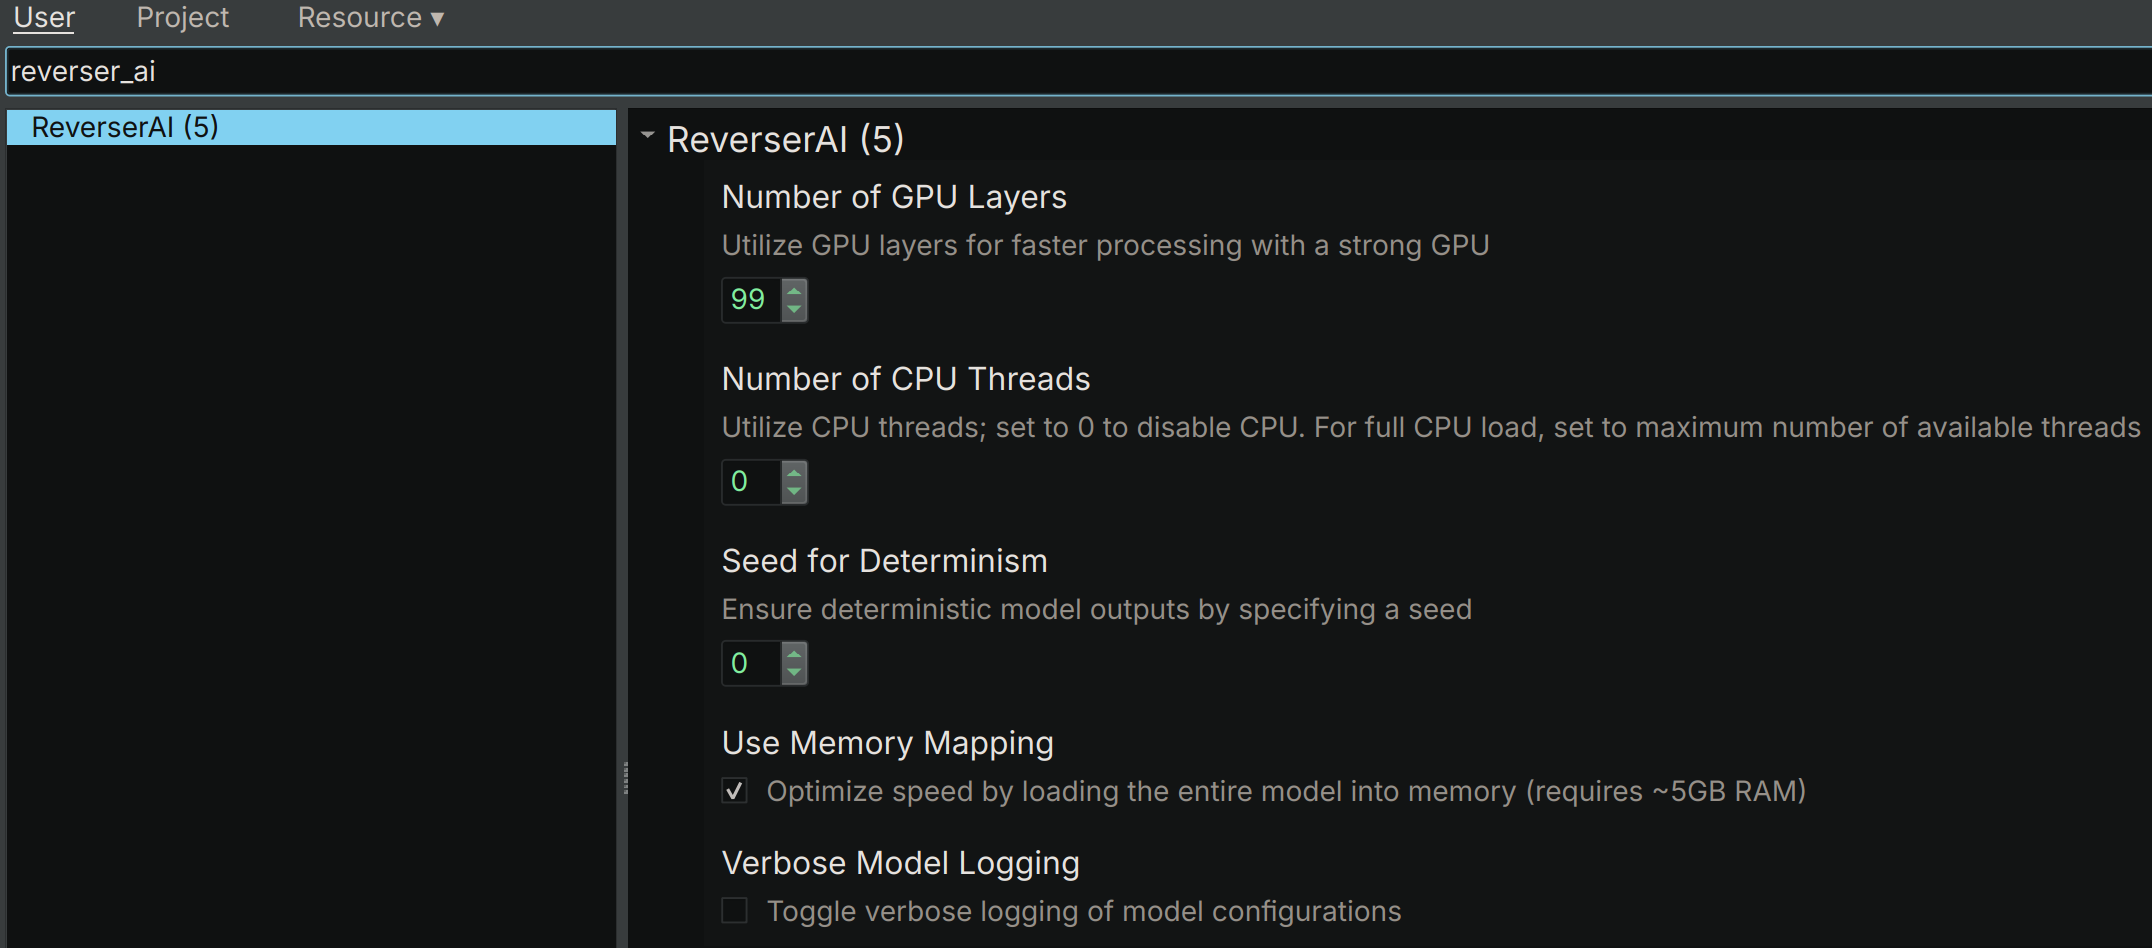Click the Seed for Determinism value field
The width and height of the screenshot is (2152, 948).
click(x=751, y=664)
